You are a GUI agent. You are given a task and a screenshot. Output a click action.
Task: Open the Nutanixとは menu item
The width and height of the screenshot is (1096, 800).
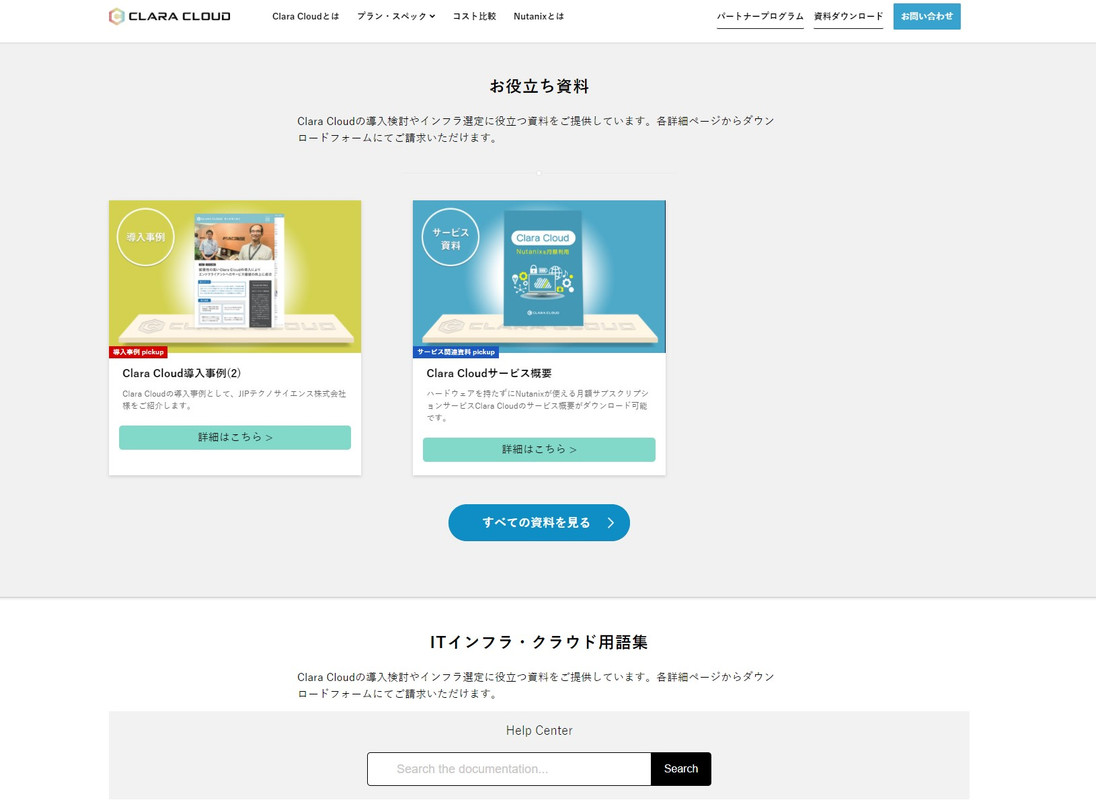[x=538, y=16]
